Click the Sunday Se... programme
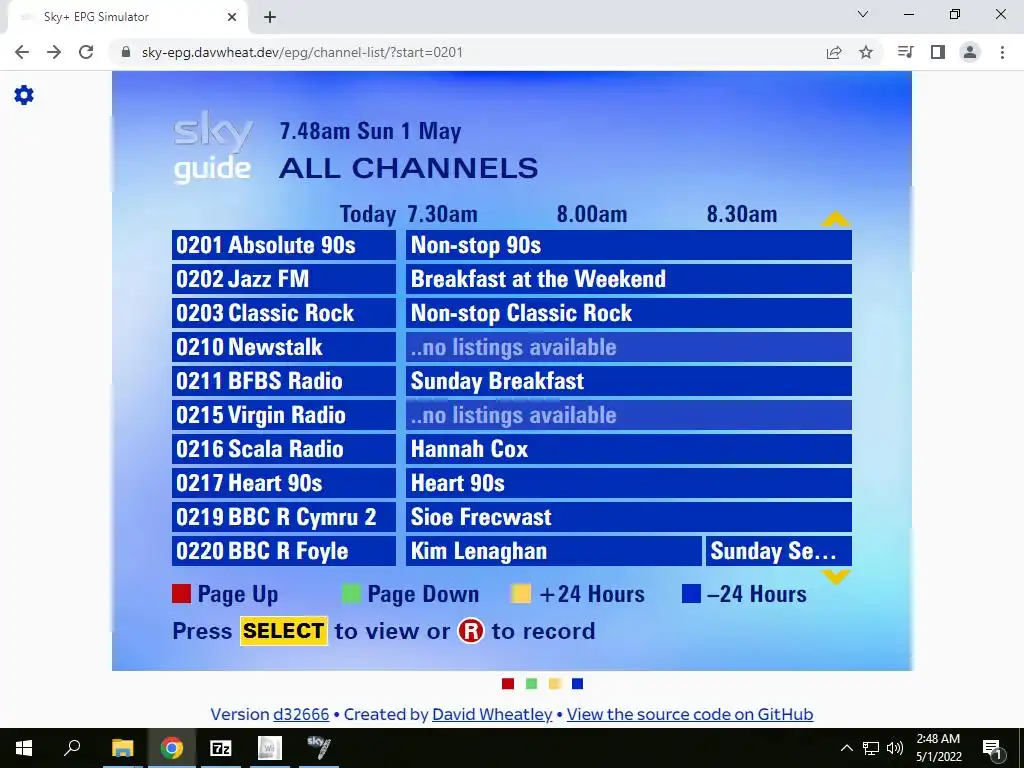Viewport: 1024px width, 768px height. tap(778, 551)
